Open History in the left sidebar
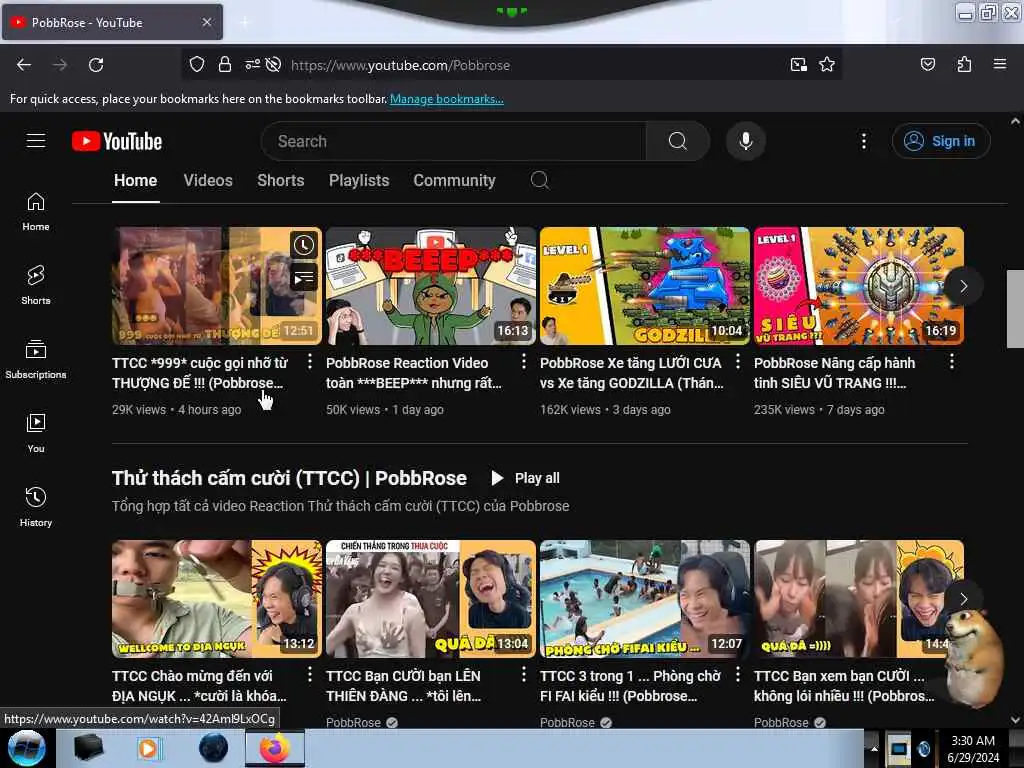The width and height of the screenshot is (1024, 768). point(36,507)
